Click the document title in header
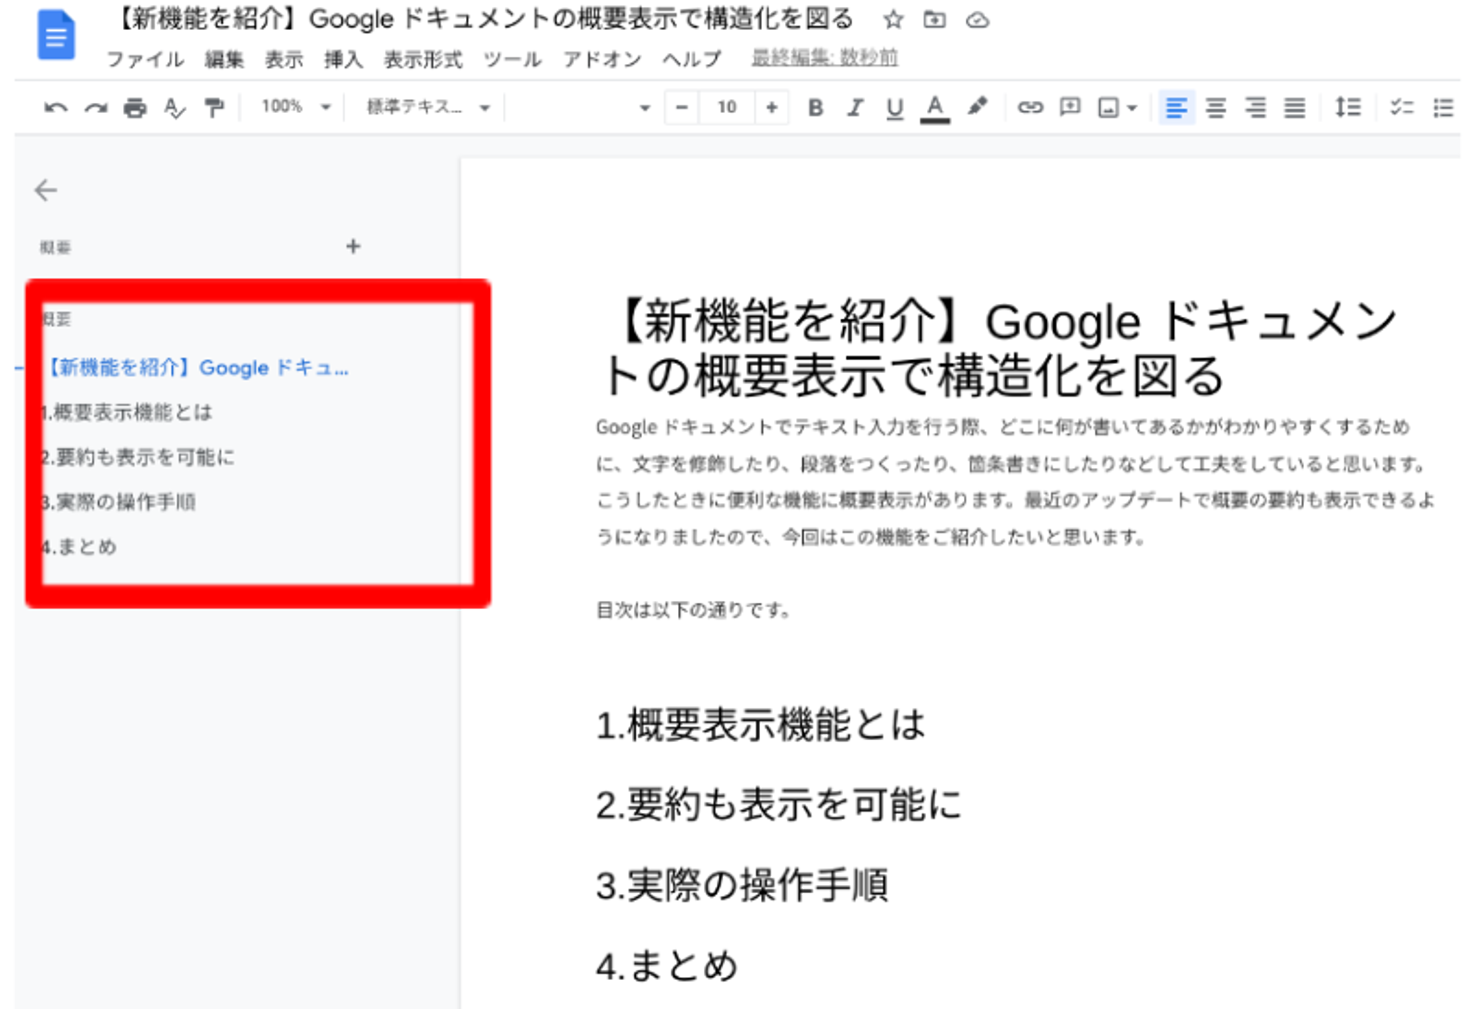 pos(483,19)
